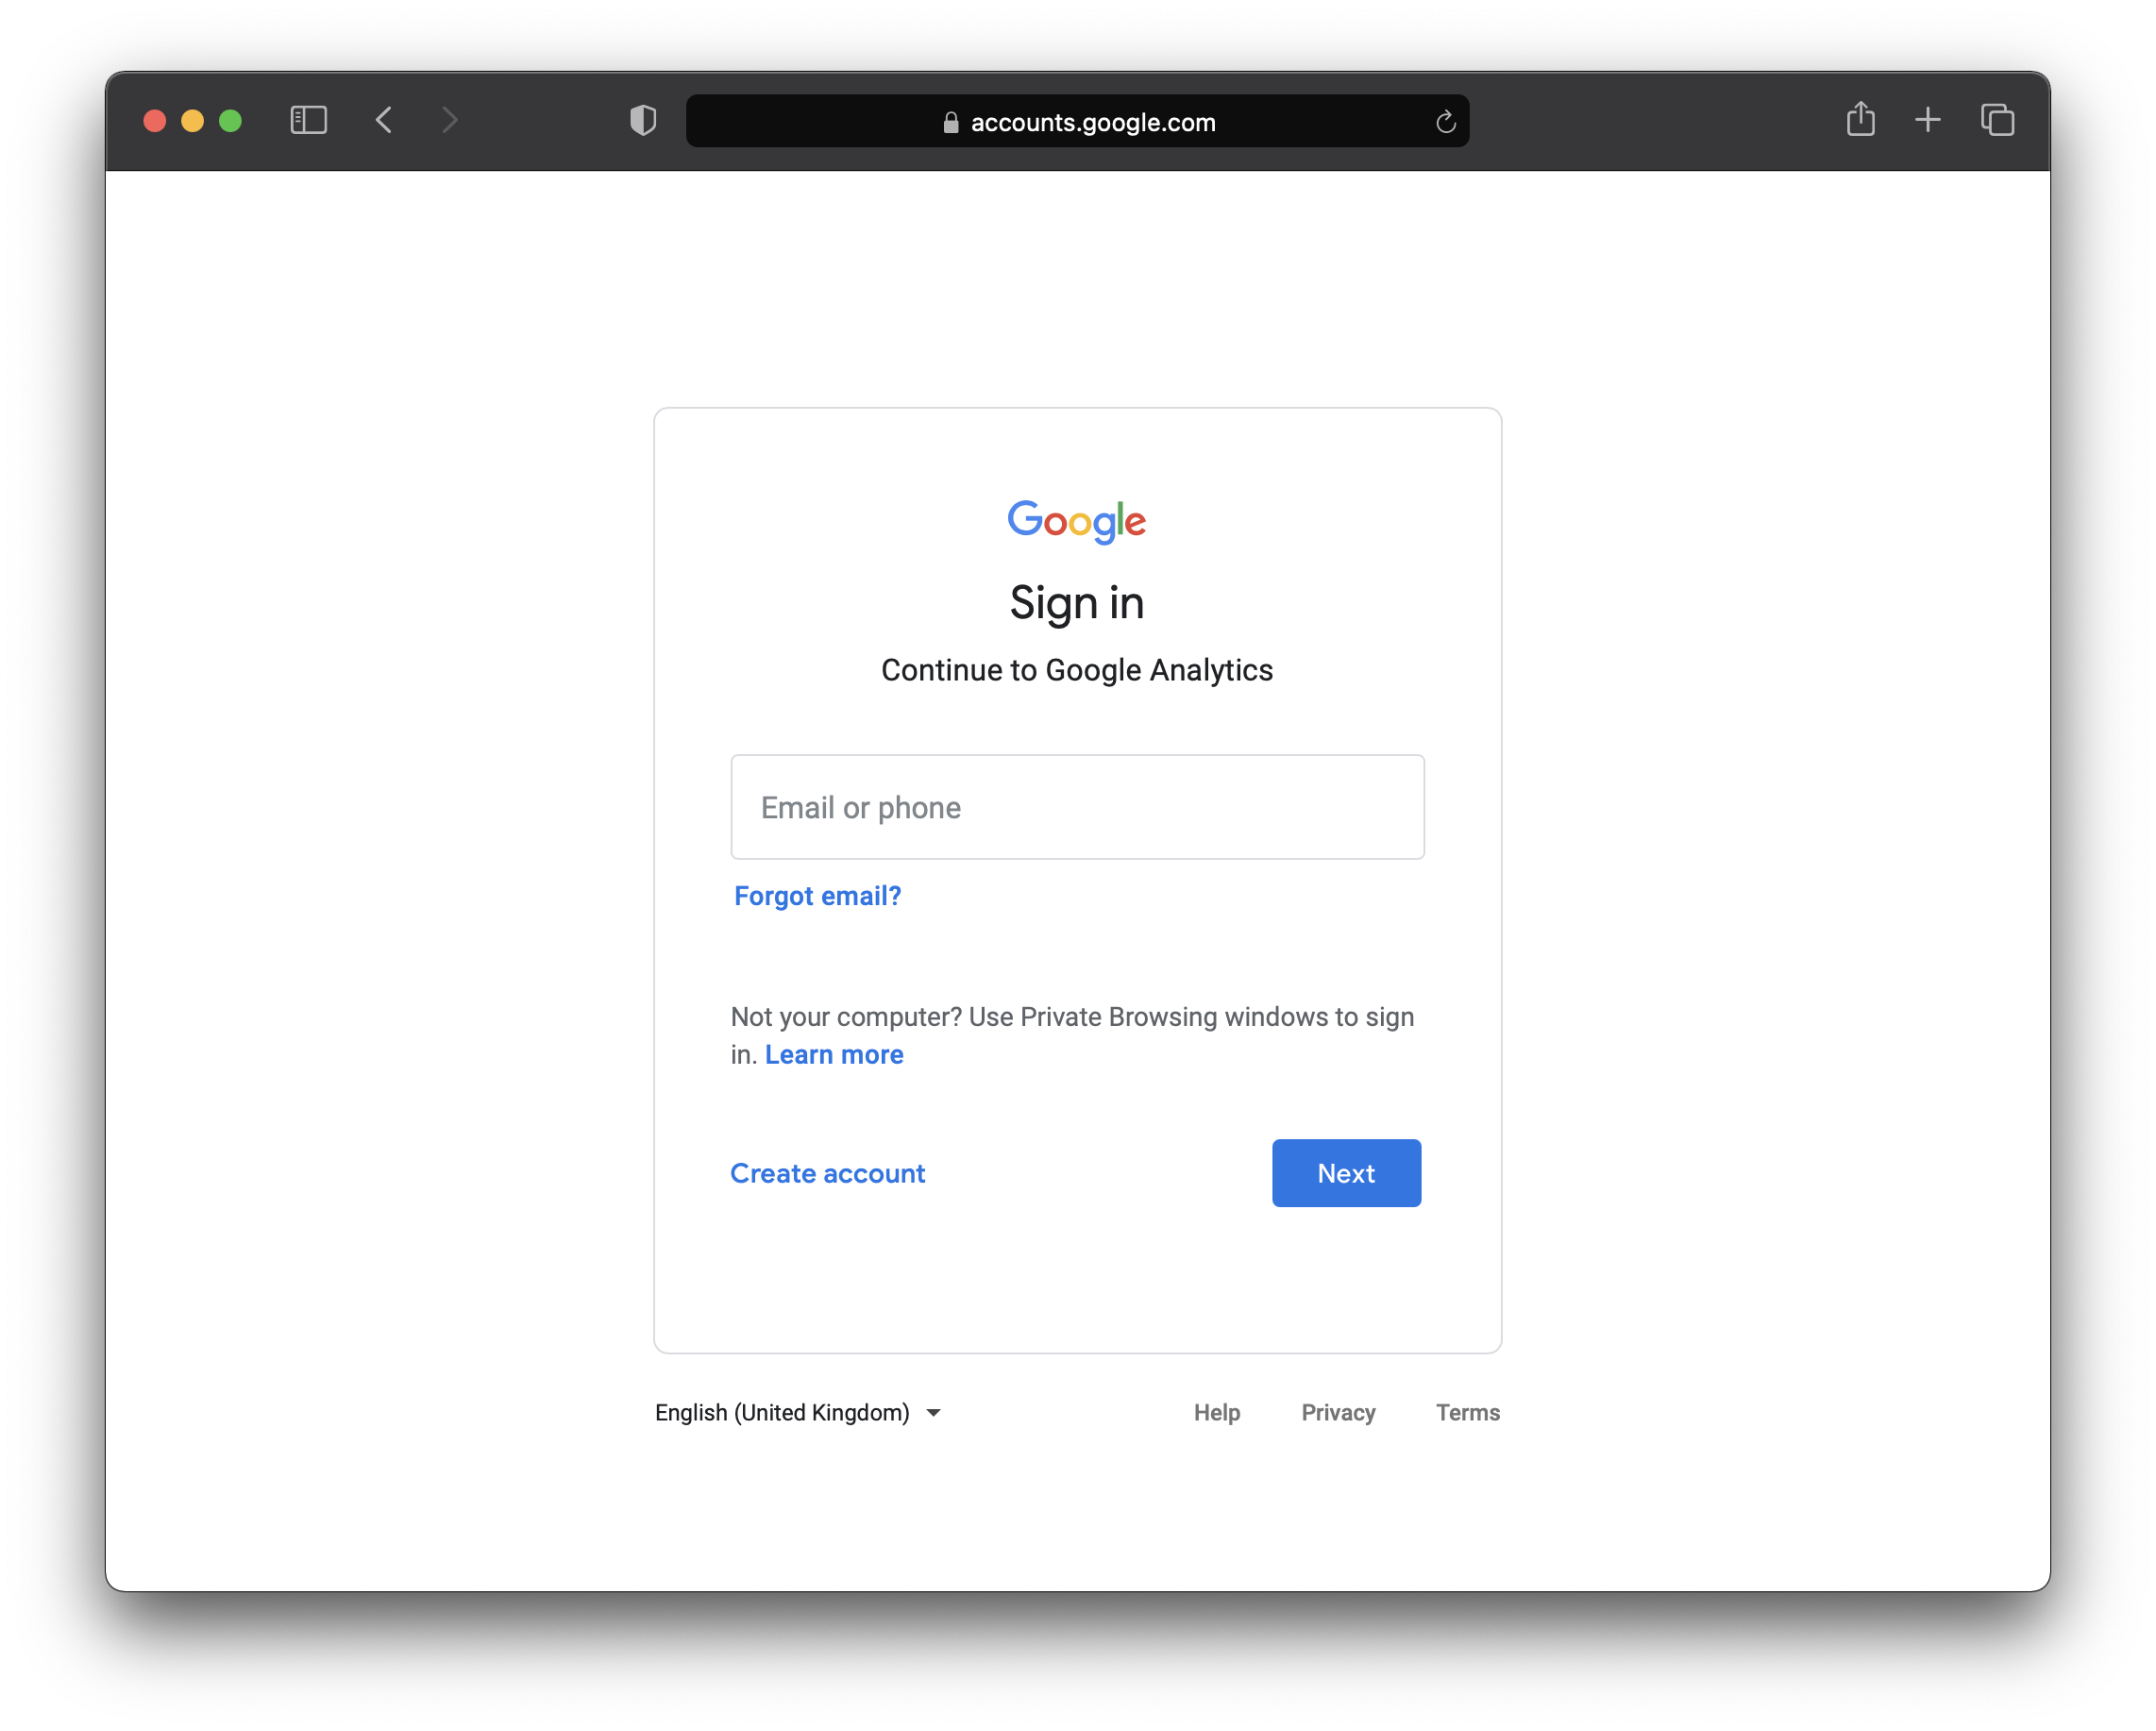Open the Privacy footer link
The height and width of the screenshot is (1731, 2156).
(x=1338, y=1412)
